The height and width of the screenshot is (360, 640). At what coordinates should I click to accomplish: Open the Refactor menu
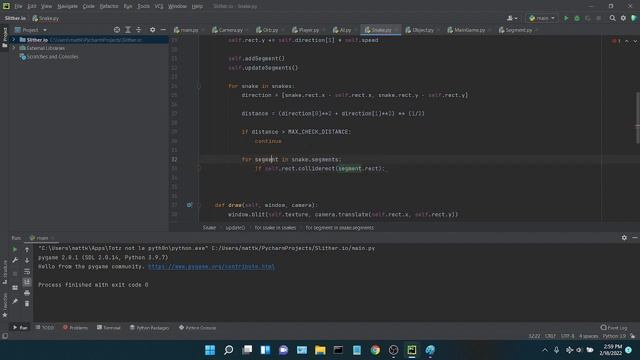click(109, 6)
